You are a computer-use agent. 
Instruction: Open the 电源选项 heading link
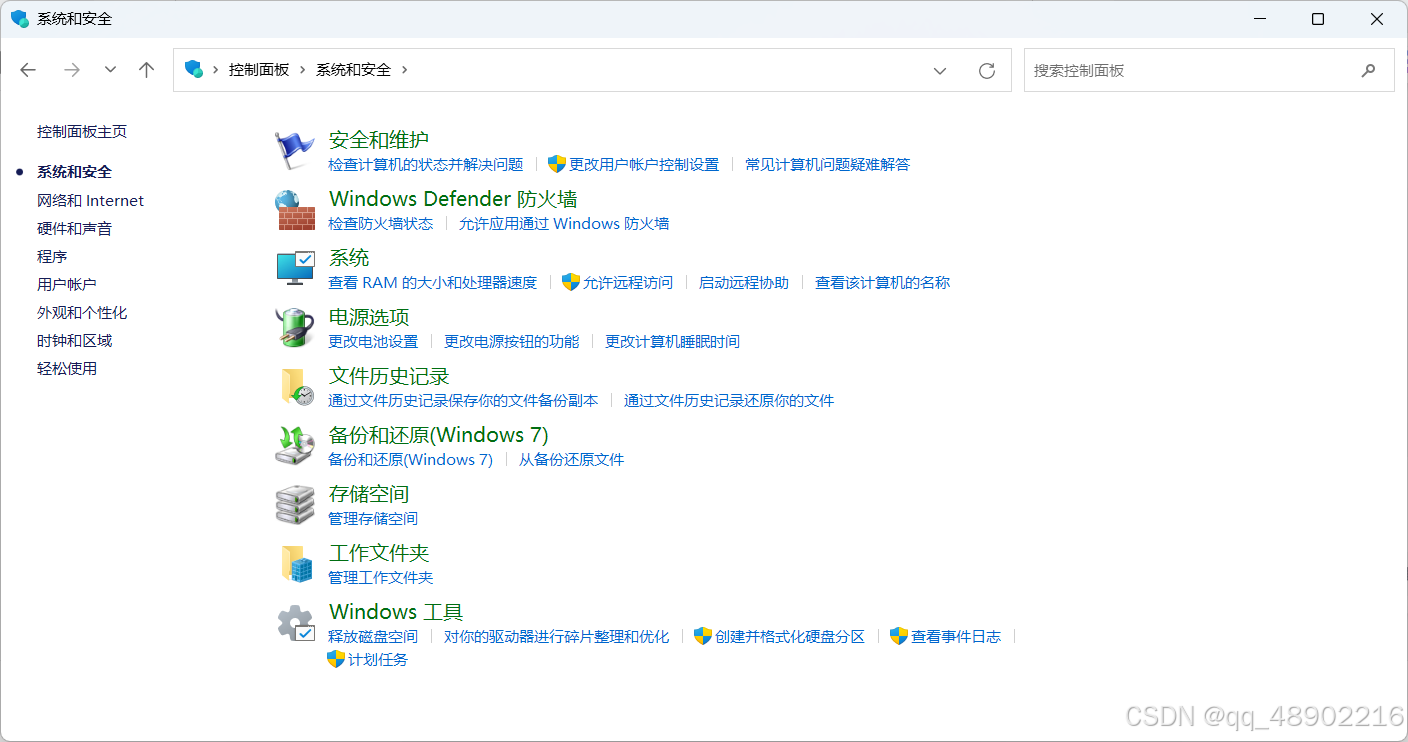(x=369, y=317)
